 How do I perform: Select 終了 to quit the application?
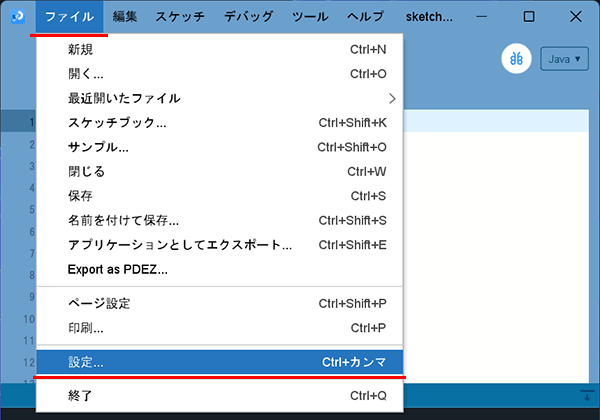(220, 396)
